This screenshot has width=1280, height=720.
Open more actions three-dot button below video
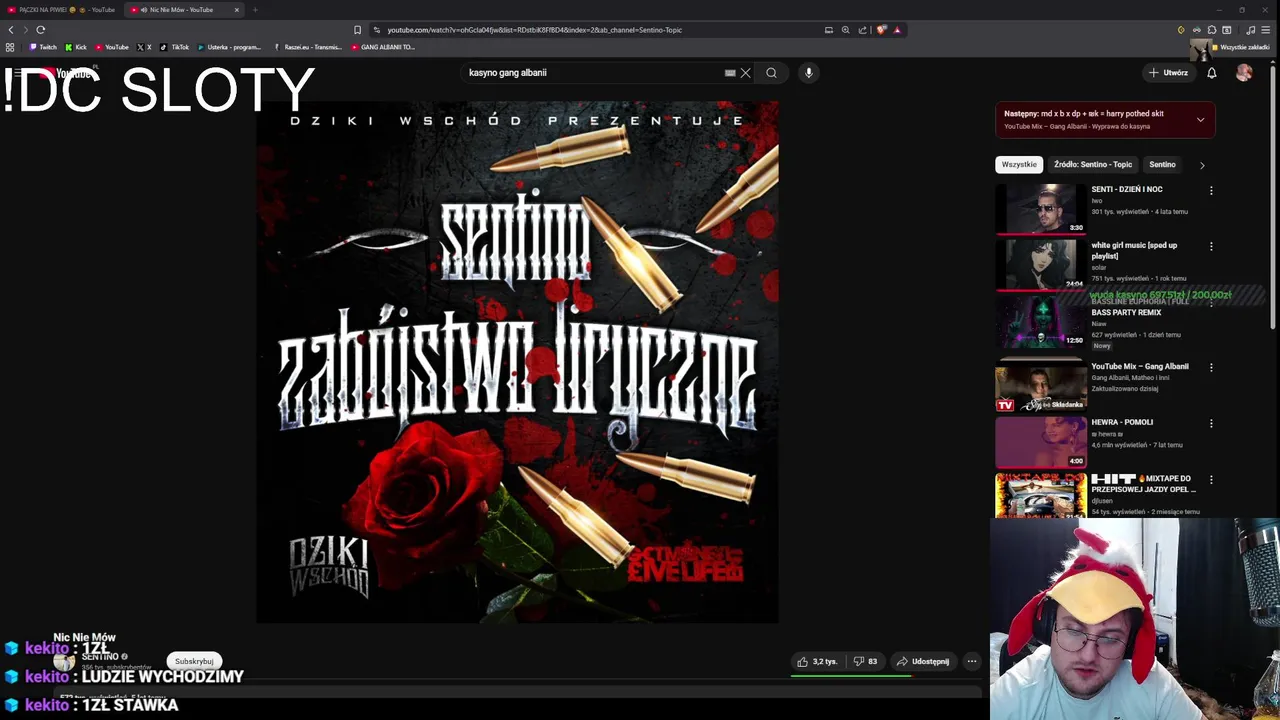972,661
